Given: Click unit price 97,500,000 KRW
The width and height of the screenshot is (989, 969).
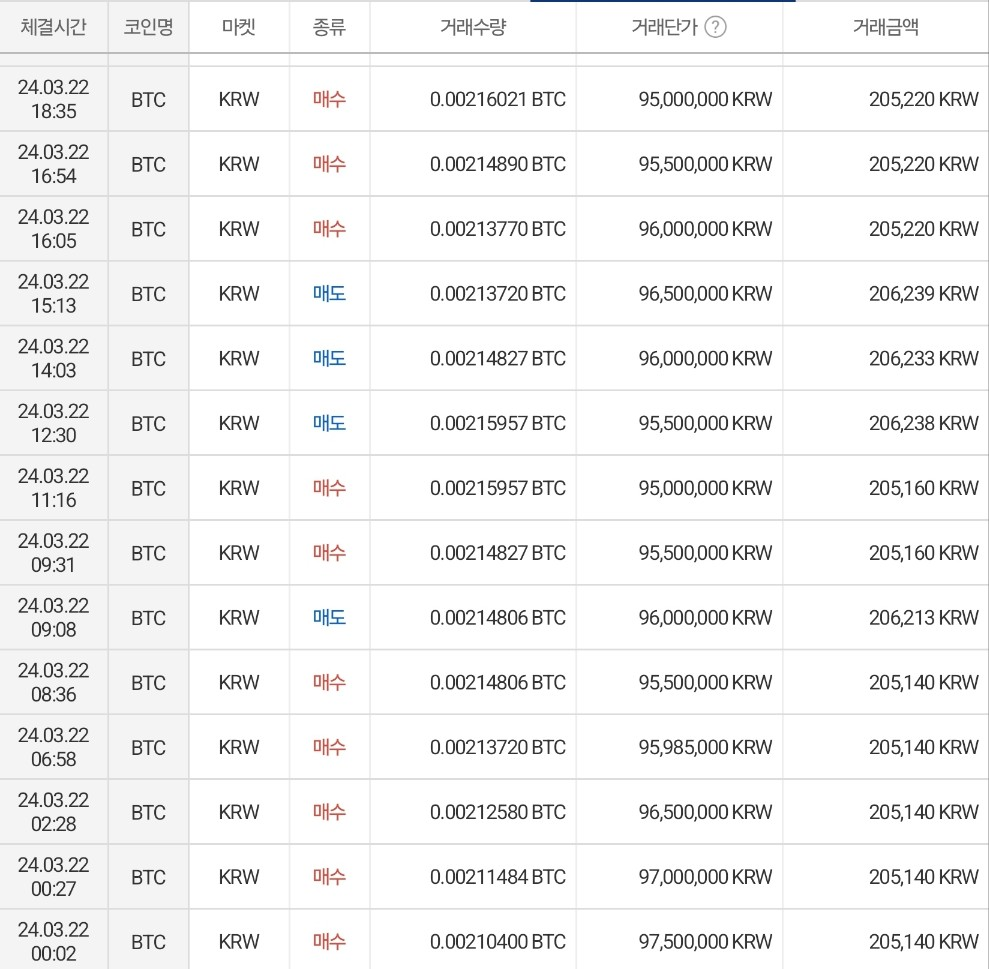Looking at the screenshot, I should (x=705, y=942).
